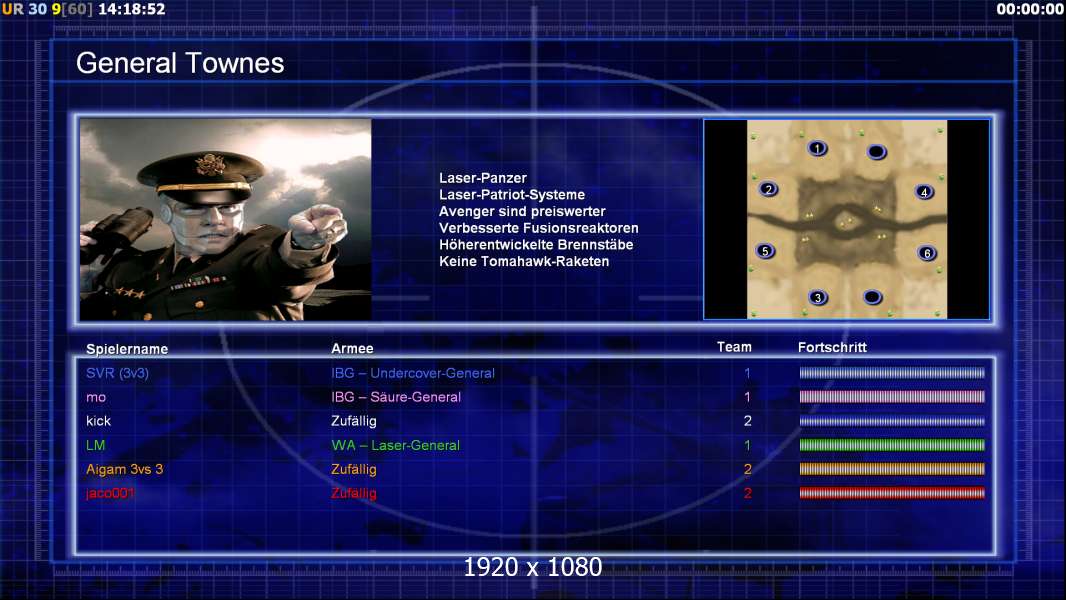The image size is (1066, 600).
Task: Click the 'Team' column header
Action: pyautogui.click(x=734, y=347)
